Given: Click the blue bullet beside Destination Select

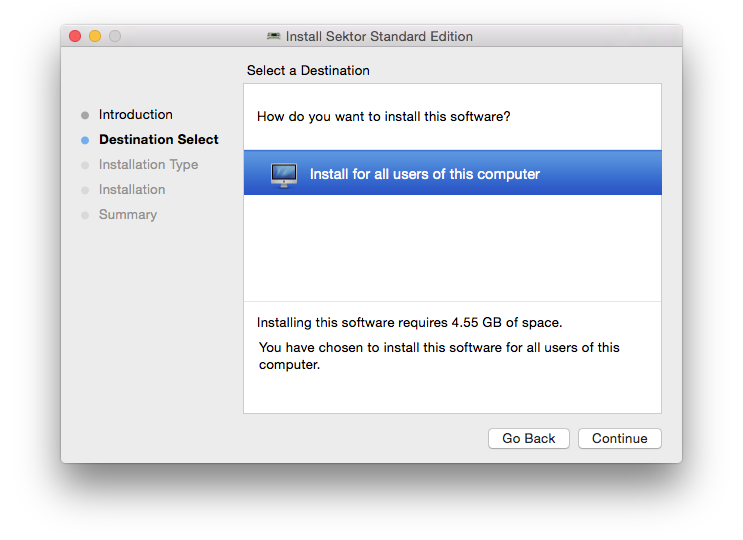Looking at the screenshot, I should pos(85,140).
